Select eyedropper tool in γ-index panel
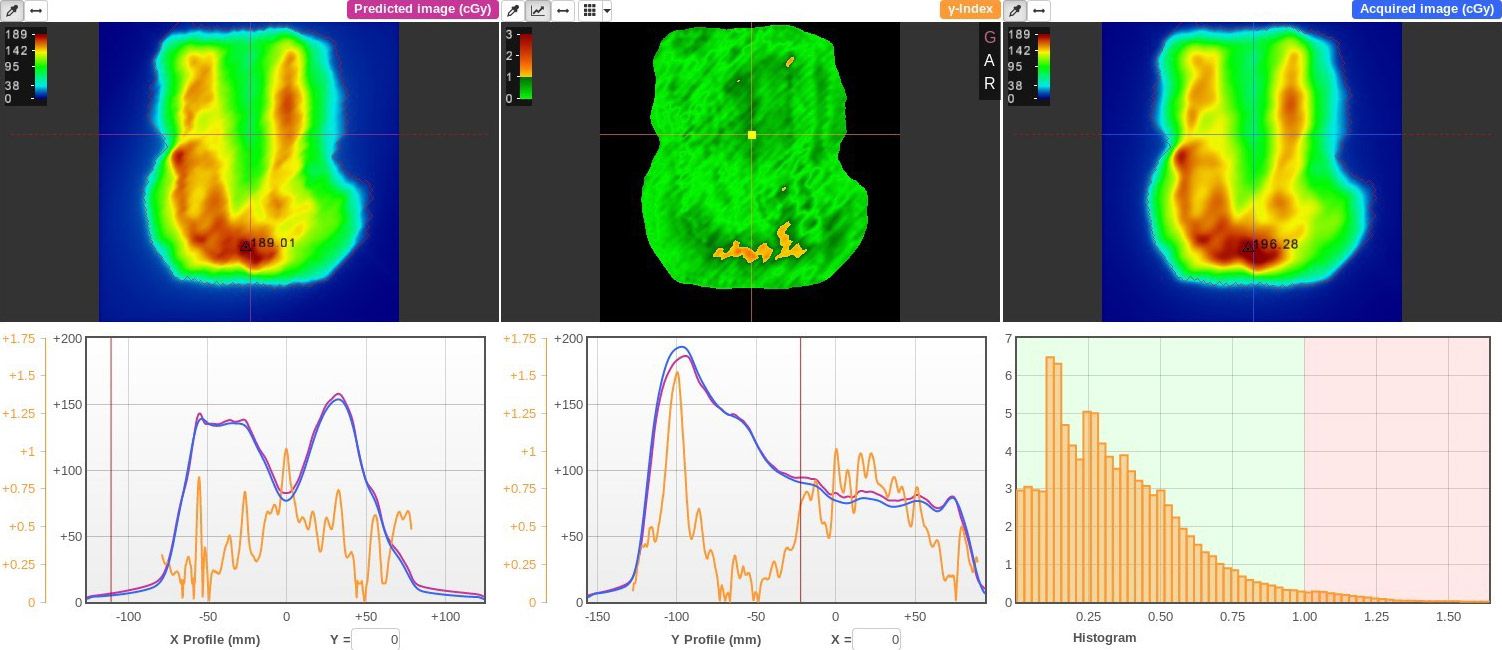The height and width of the screenshot is (650, 1502). coord(513,10)
